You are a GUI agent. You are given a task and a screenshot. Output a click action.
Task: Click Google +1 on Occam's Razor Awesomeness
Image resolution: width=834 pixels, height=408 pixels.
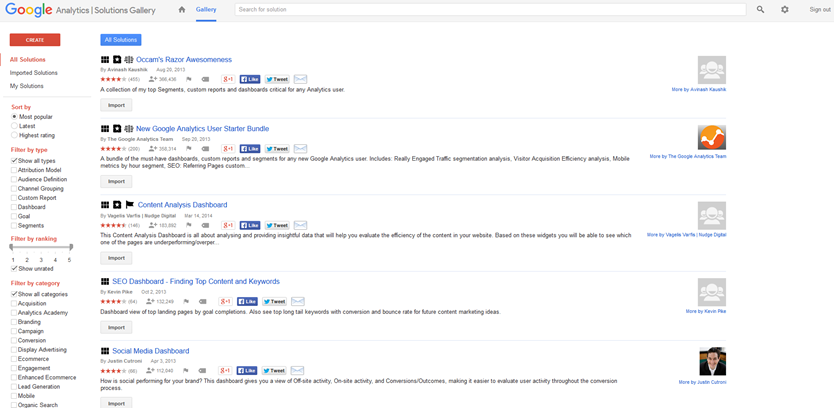228,79
